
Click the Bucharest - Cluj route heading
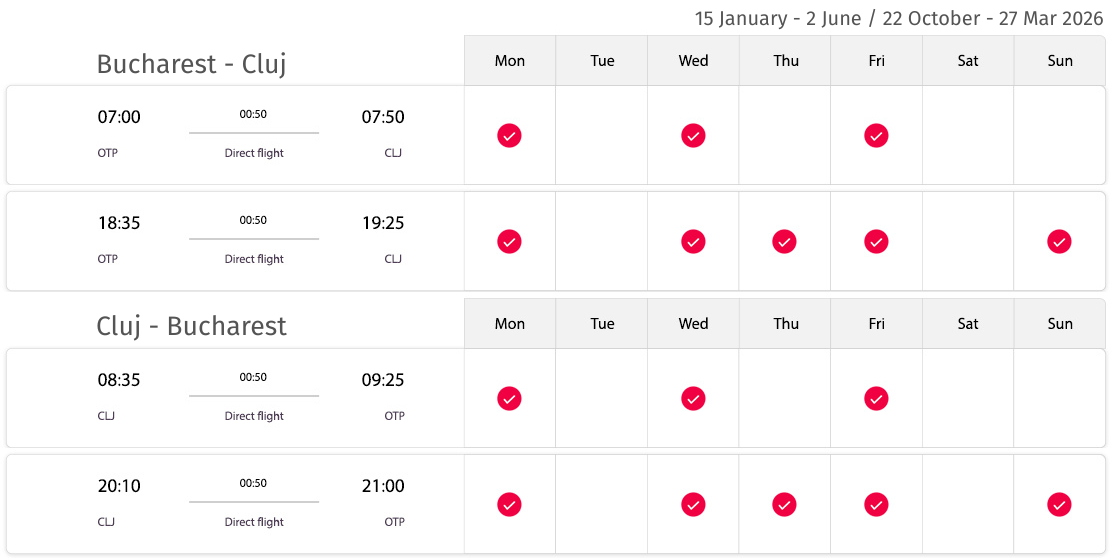[191, 65]
